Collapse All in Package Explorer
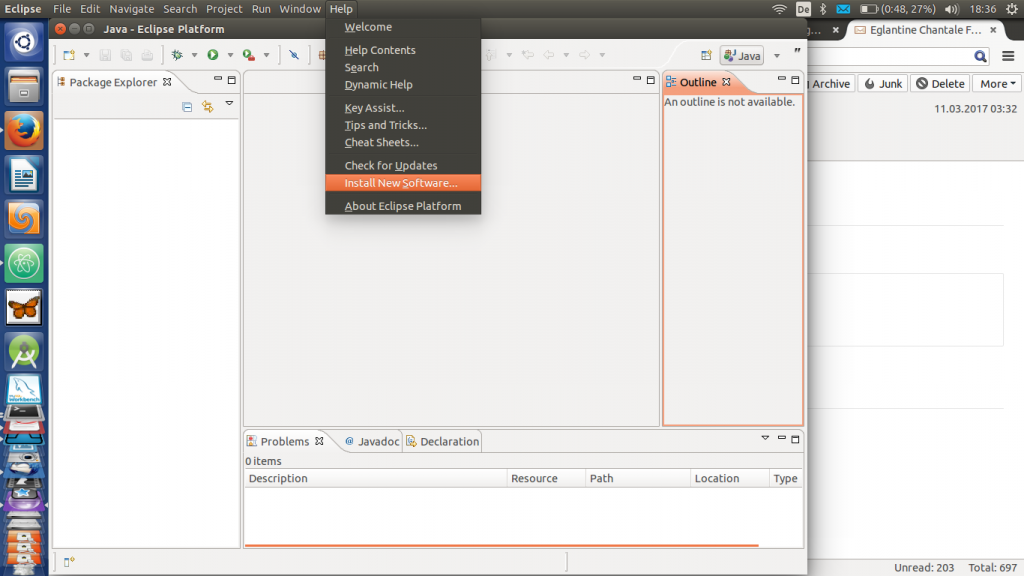The height and width of the screenshot is (576, 1024). [187, 106]
